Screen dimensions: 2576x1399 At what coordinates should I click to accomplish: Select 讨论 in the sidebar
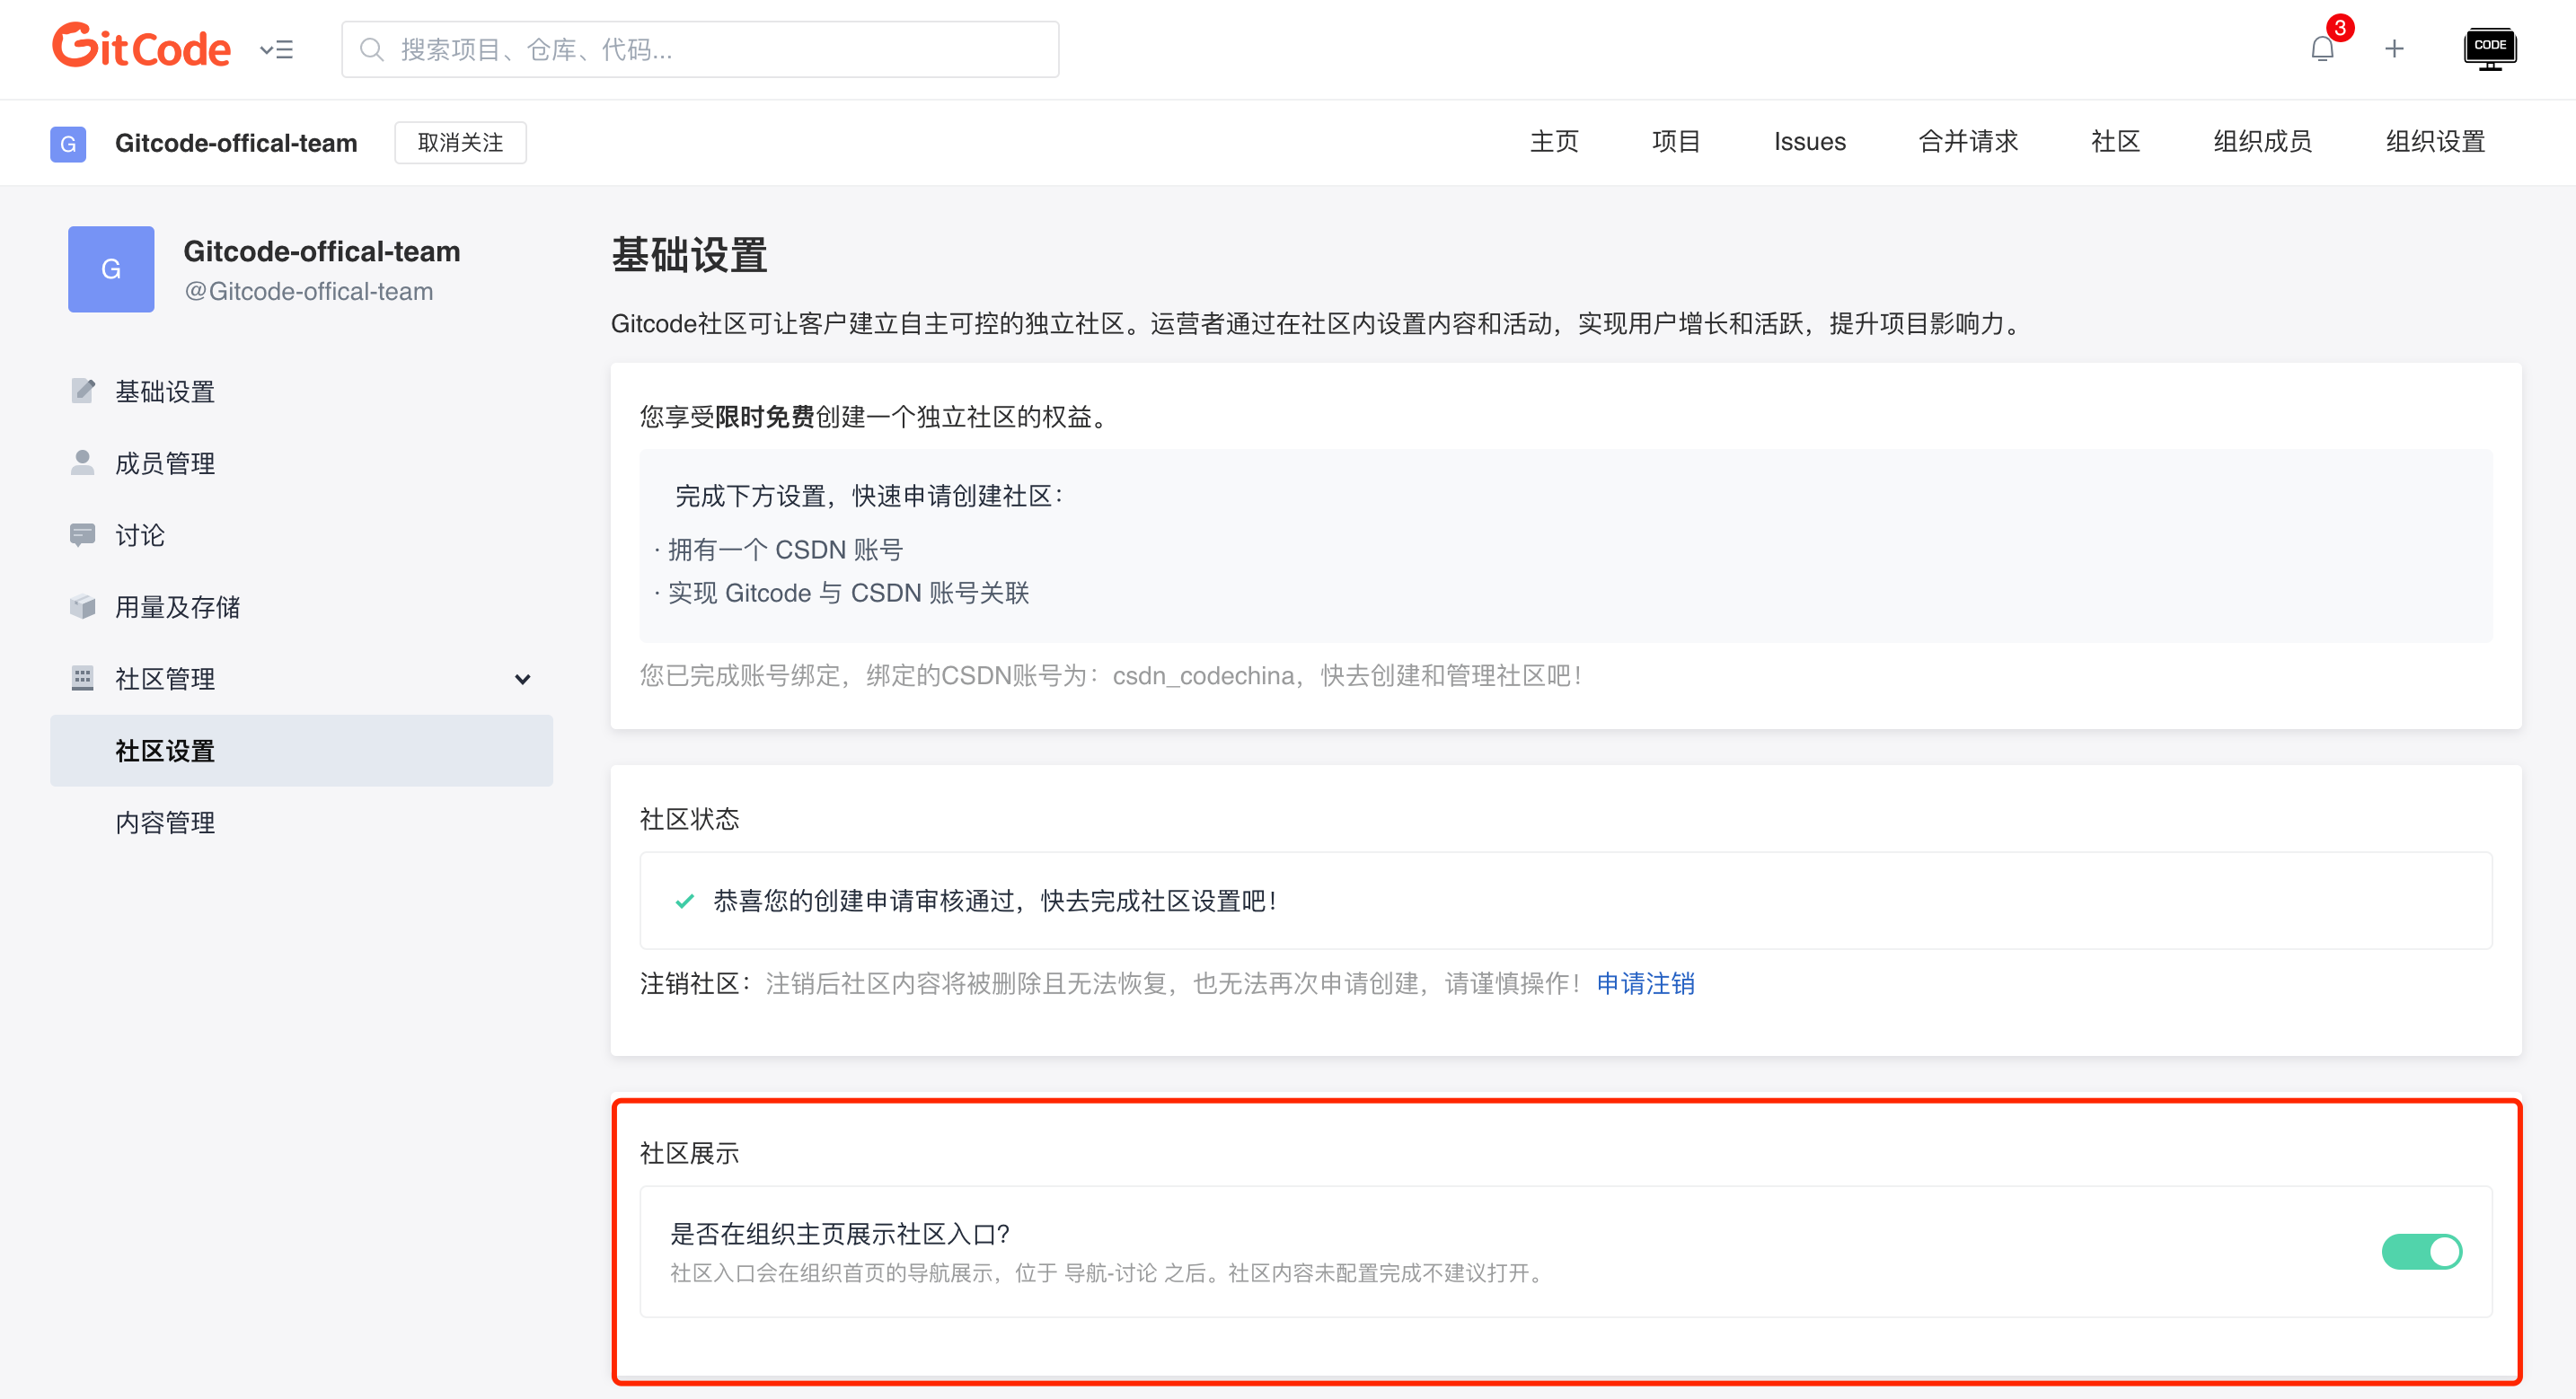pos(140,536)
